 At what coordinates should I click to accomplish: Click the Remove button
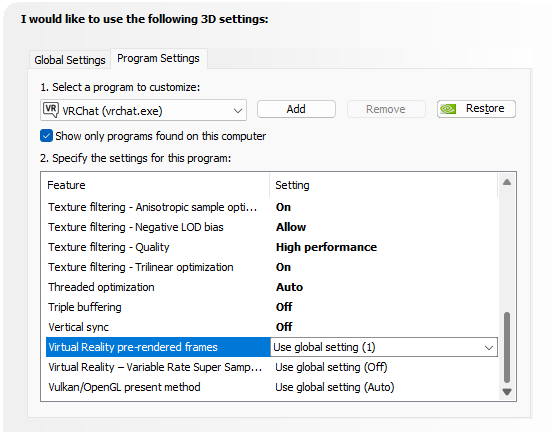tap(386, 109)
